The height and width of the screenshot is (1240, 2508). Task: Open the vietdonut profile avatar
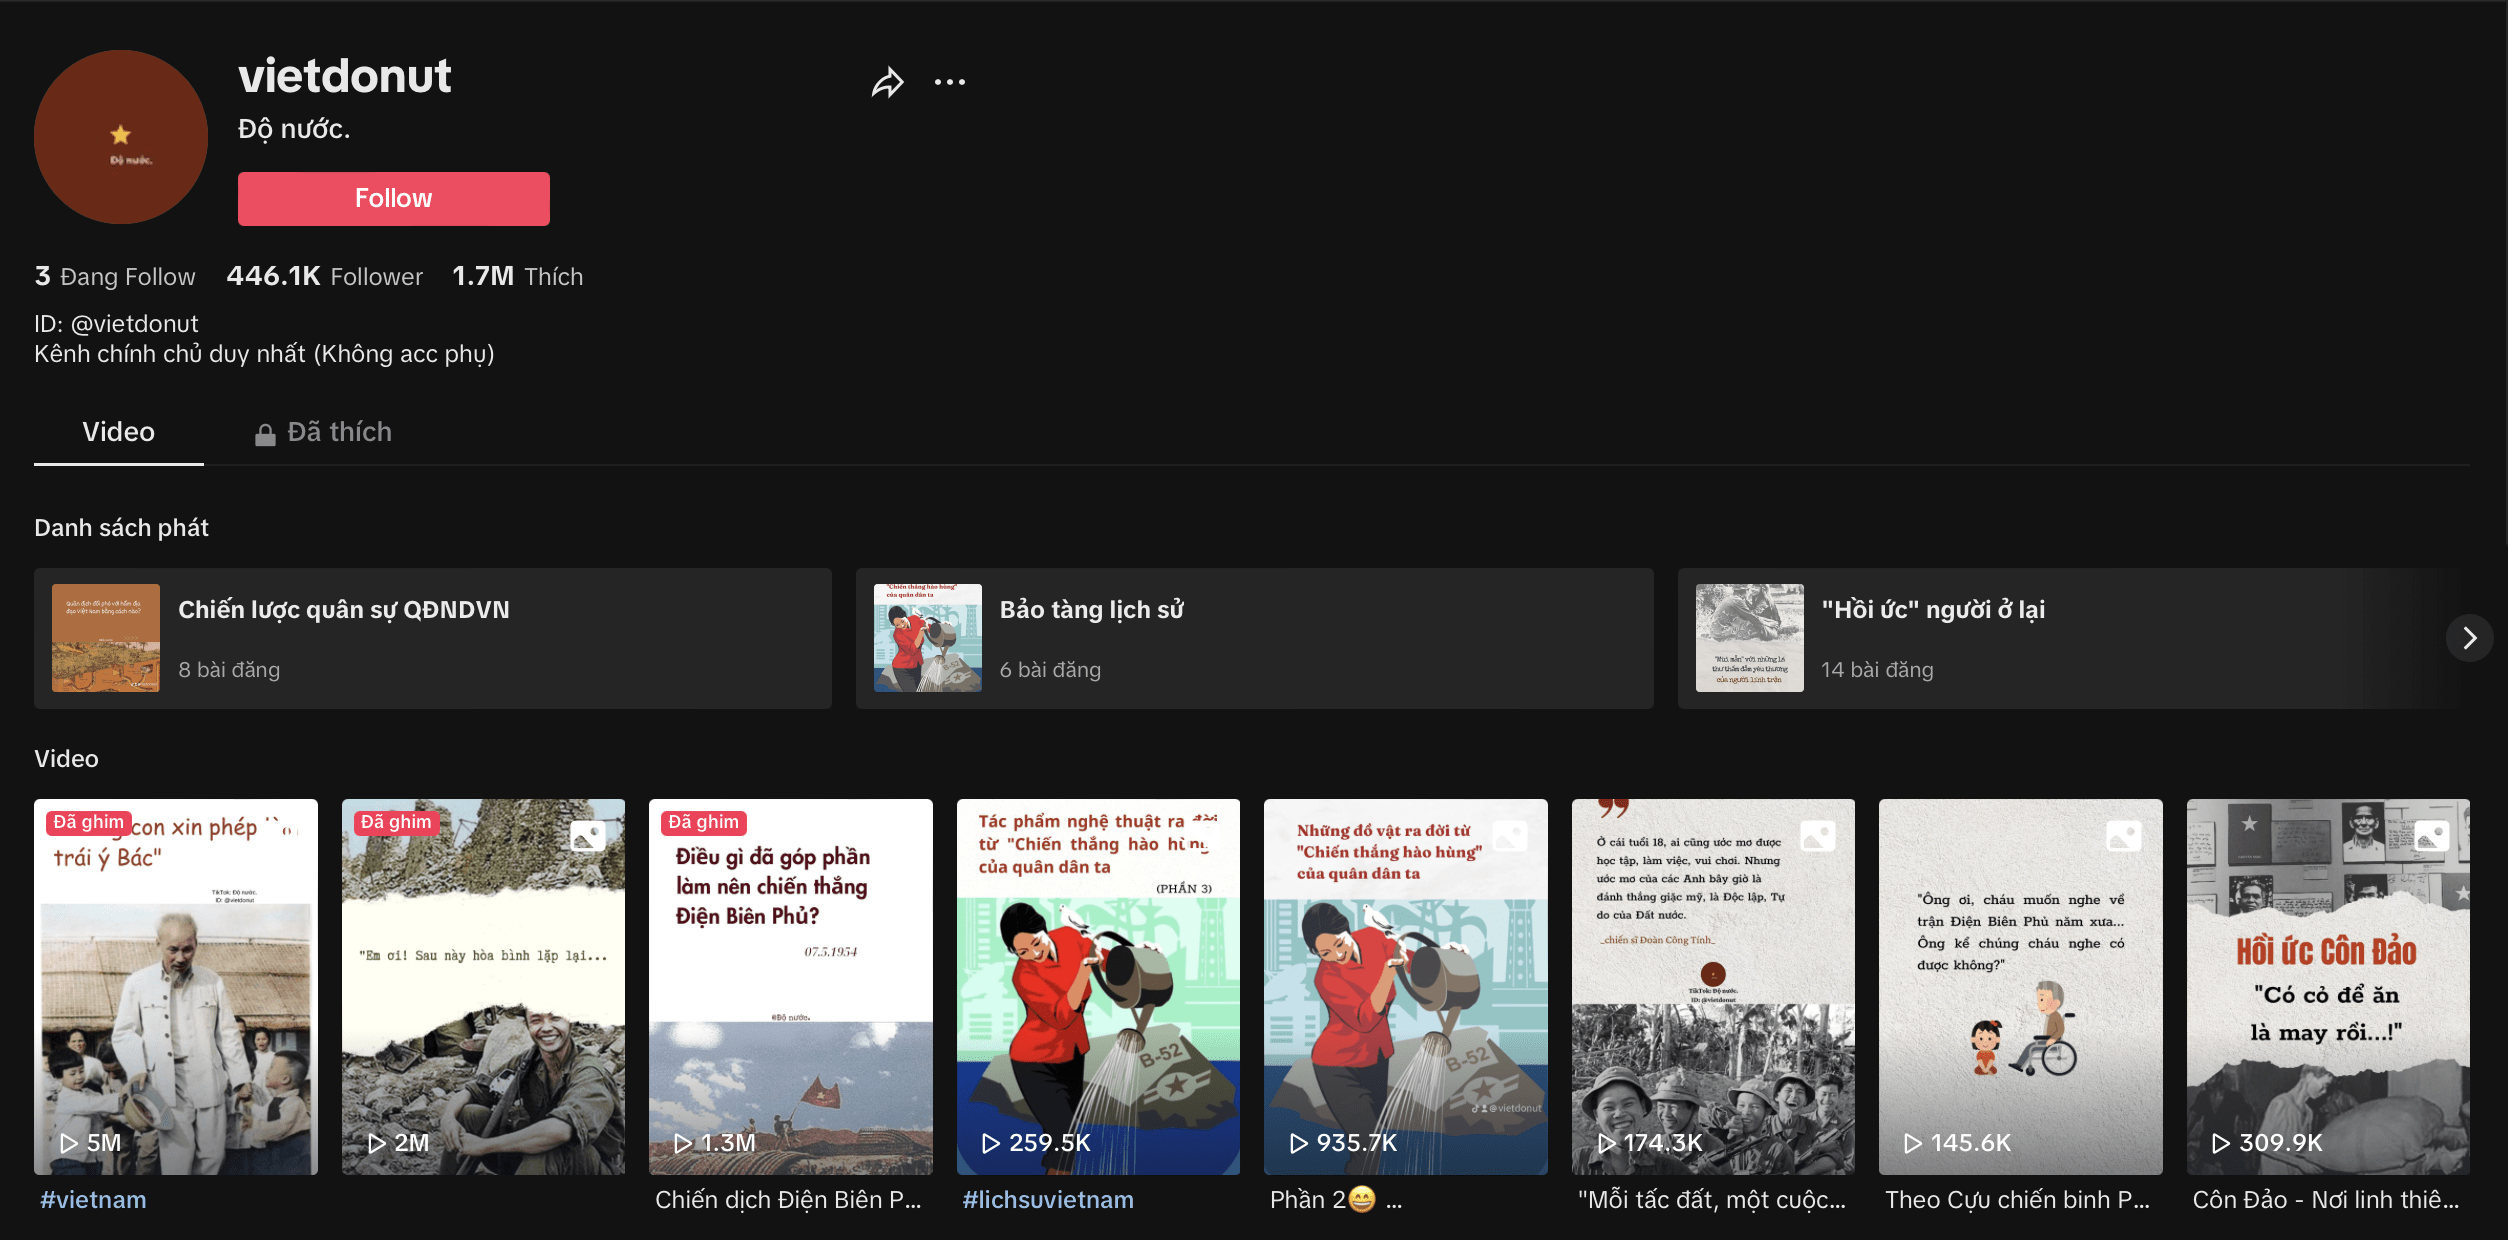click(121, 137)
